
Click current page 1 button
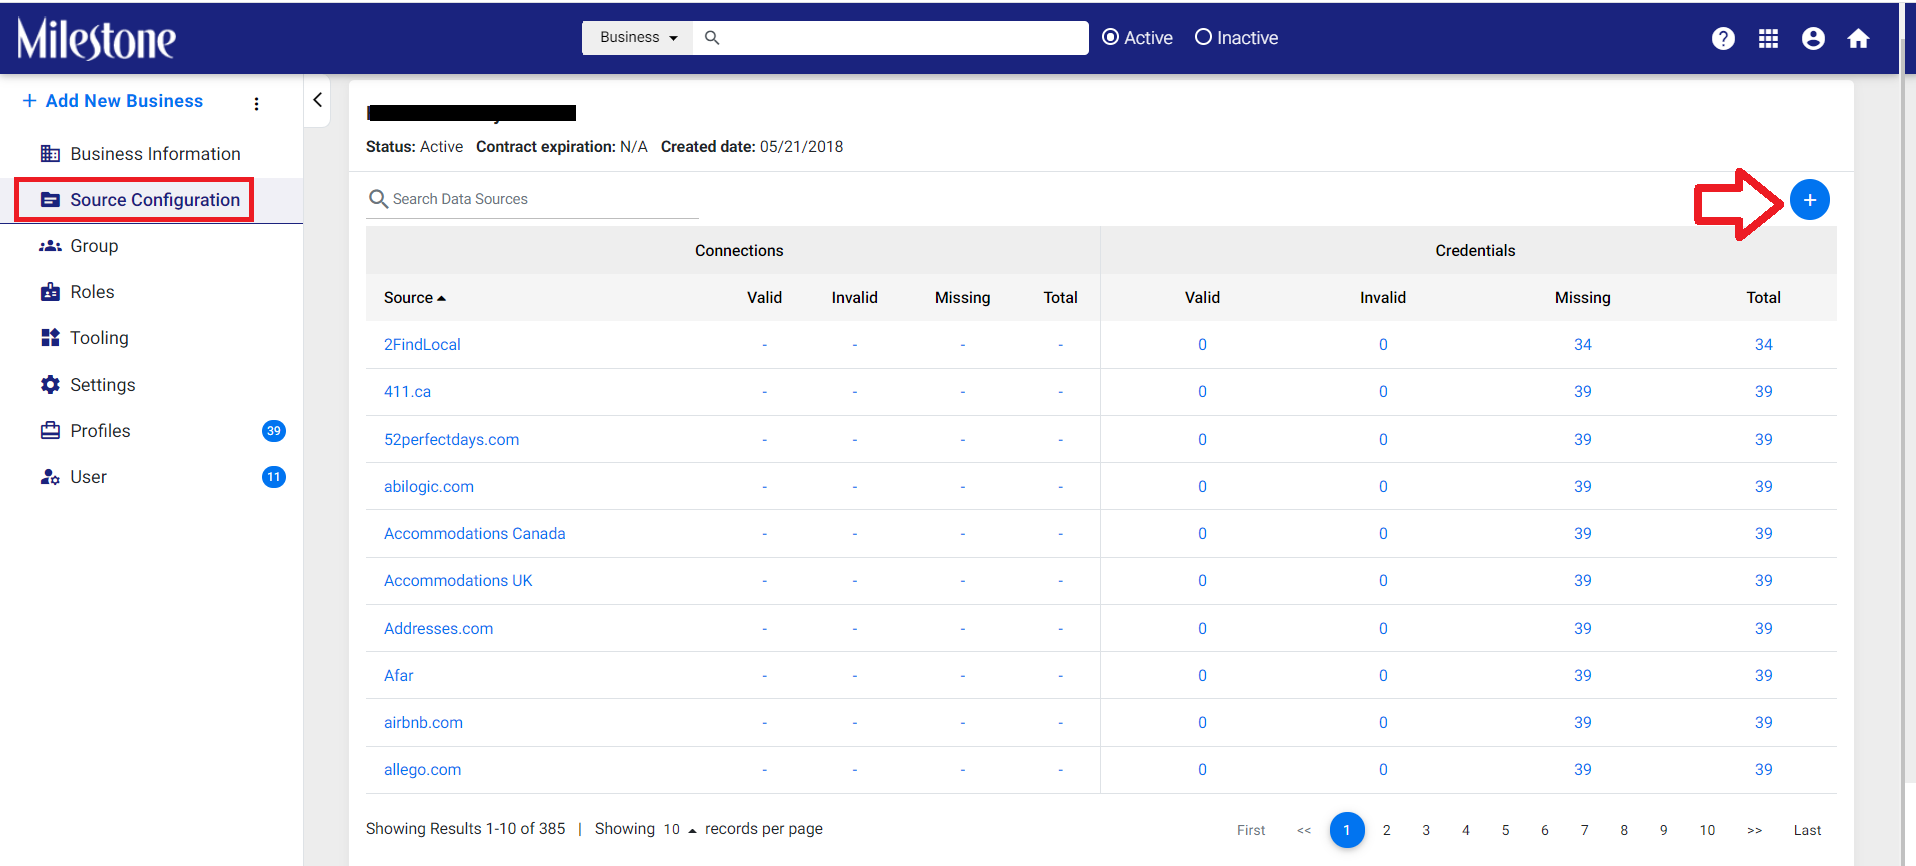(1347, 830)
